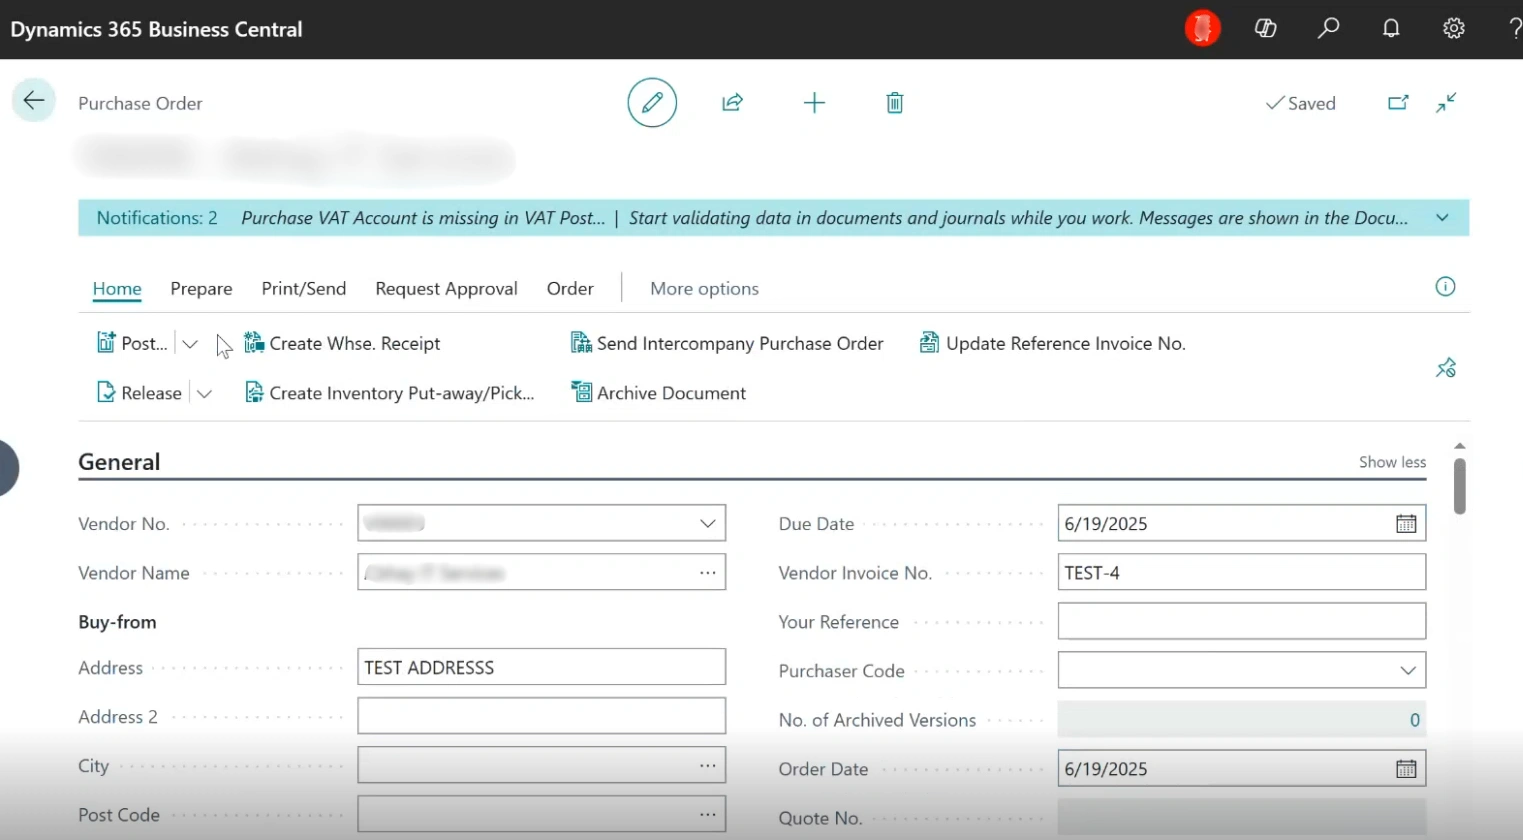
Task: Click the Address field
Action: pyautogui.click(x=541, y=667)
